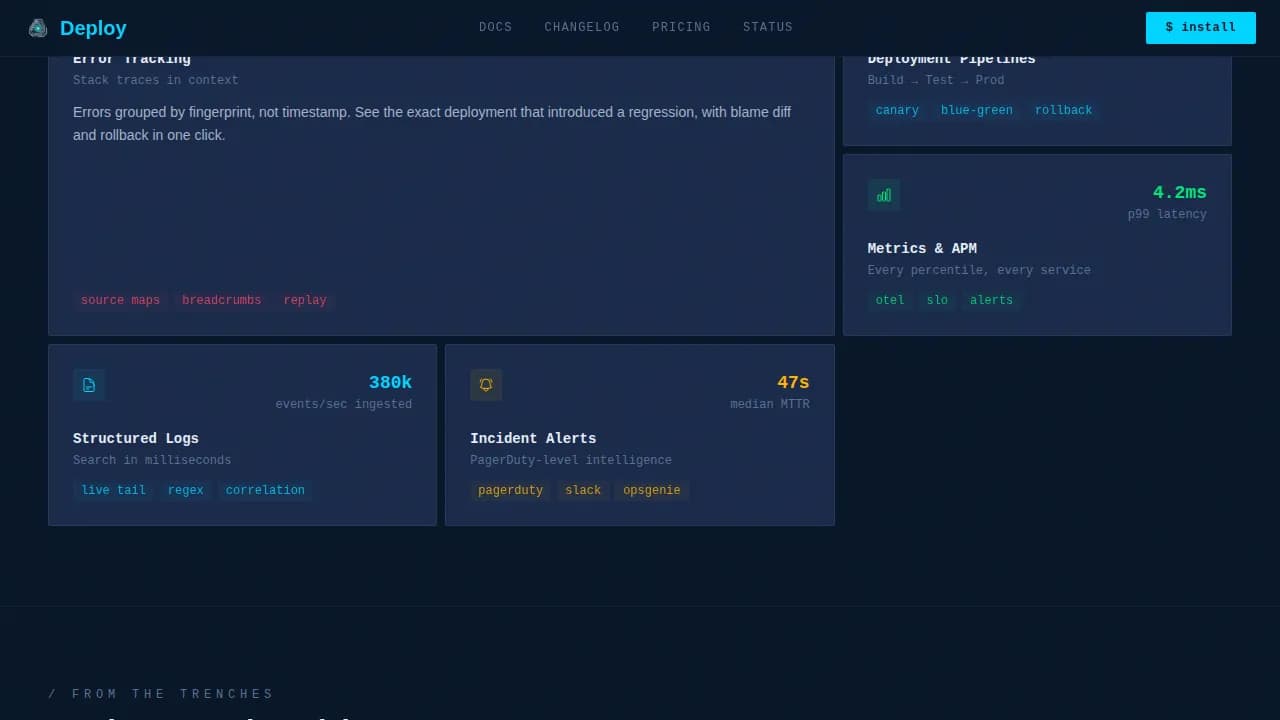
Task: Click the Deploy logo icon
Action: [38, 28]
